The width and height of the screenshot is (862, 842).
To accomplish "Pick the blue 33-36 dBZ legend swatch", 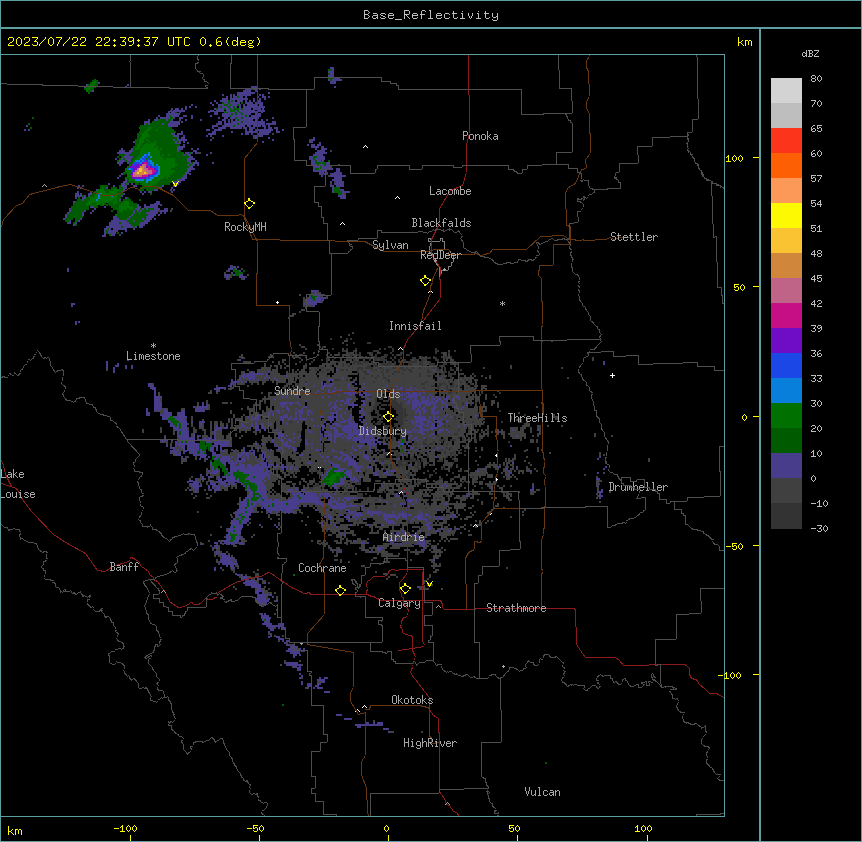I will pos(786,365).
